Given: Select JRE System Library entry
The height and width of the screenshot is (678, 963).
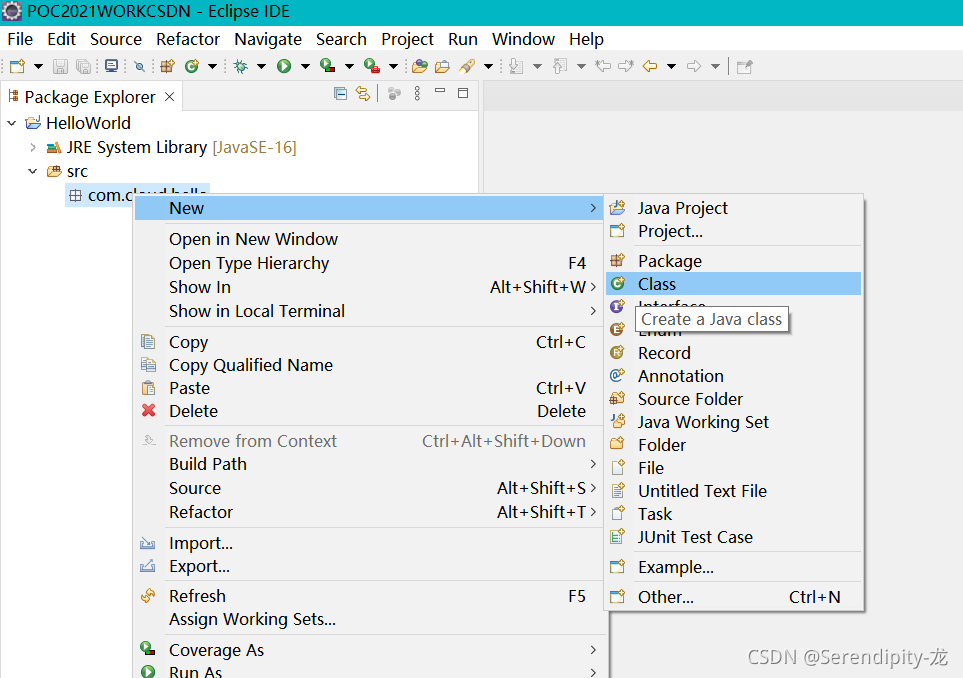Looking at the screenshot, I should pos(181,147).
